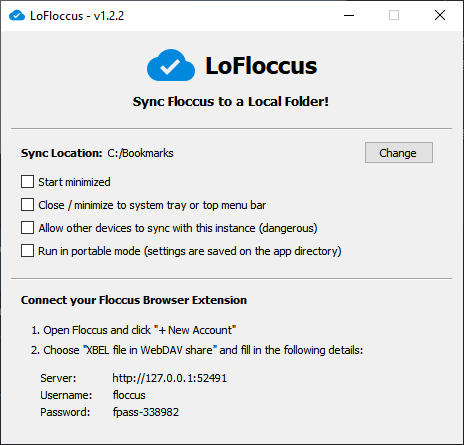Click Connect your Floccus Browser Extension heading
The width and height of the screenshot is (464, 445).
point(134,300)
